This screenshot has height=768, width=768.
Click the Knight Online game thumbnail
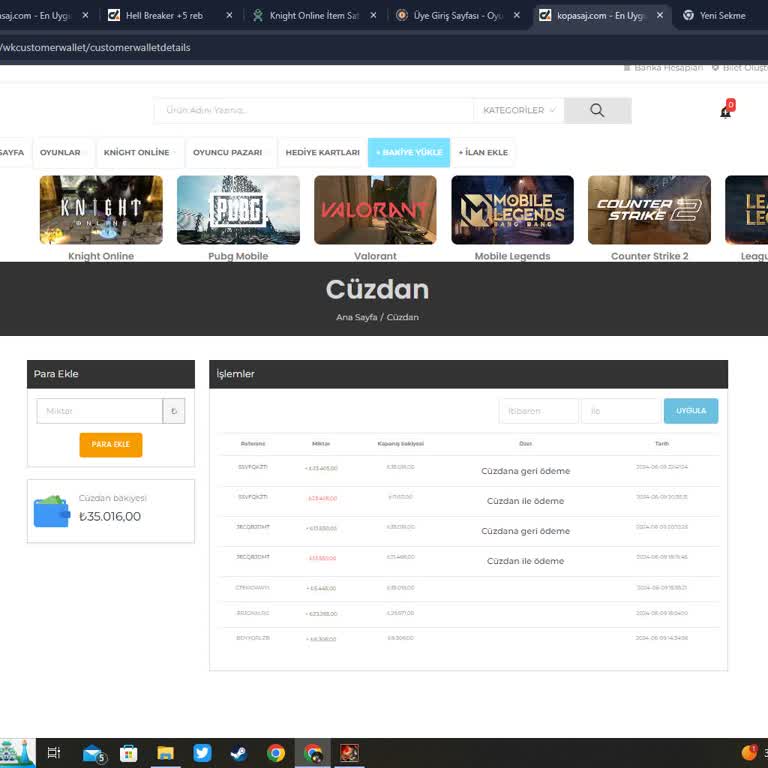click(x=101, y=210)
